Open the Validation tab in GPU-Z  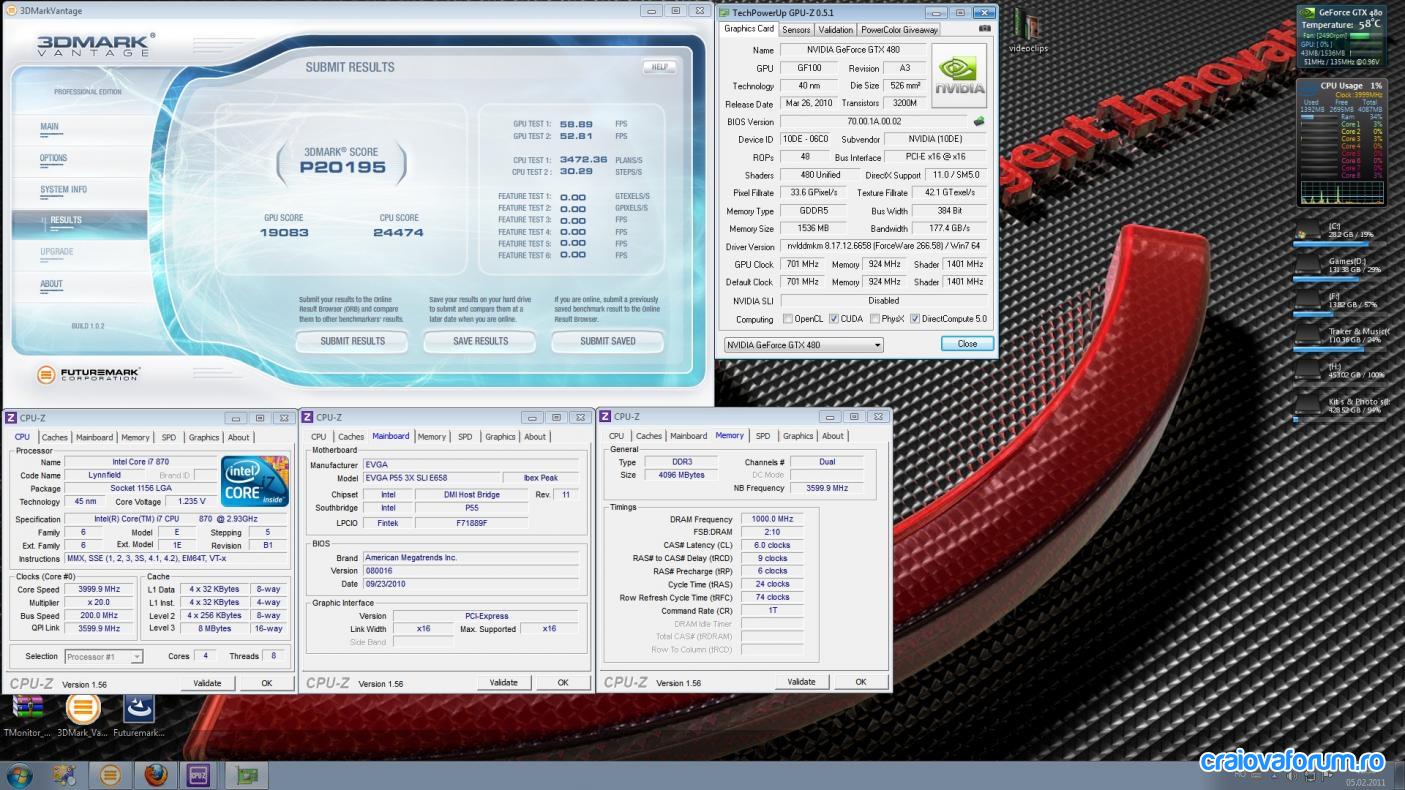click(x=835, y=30)
